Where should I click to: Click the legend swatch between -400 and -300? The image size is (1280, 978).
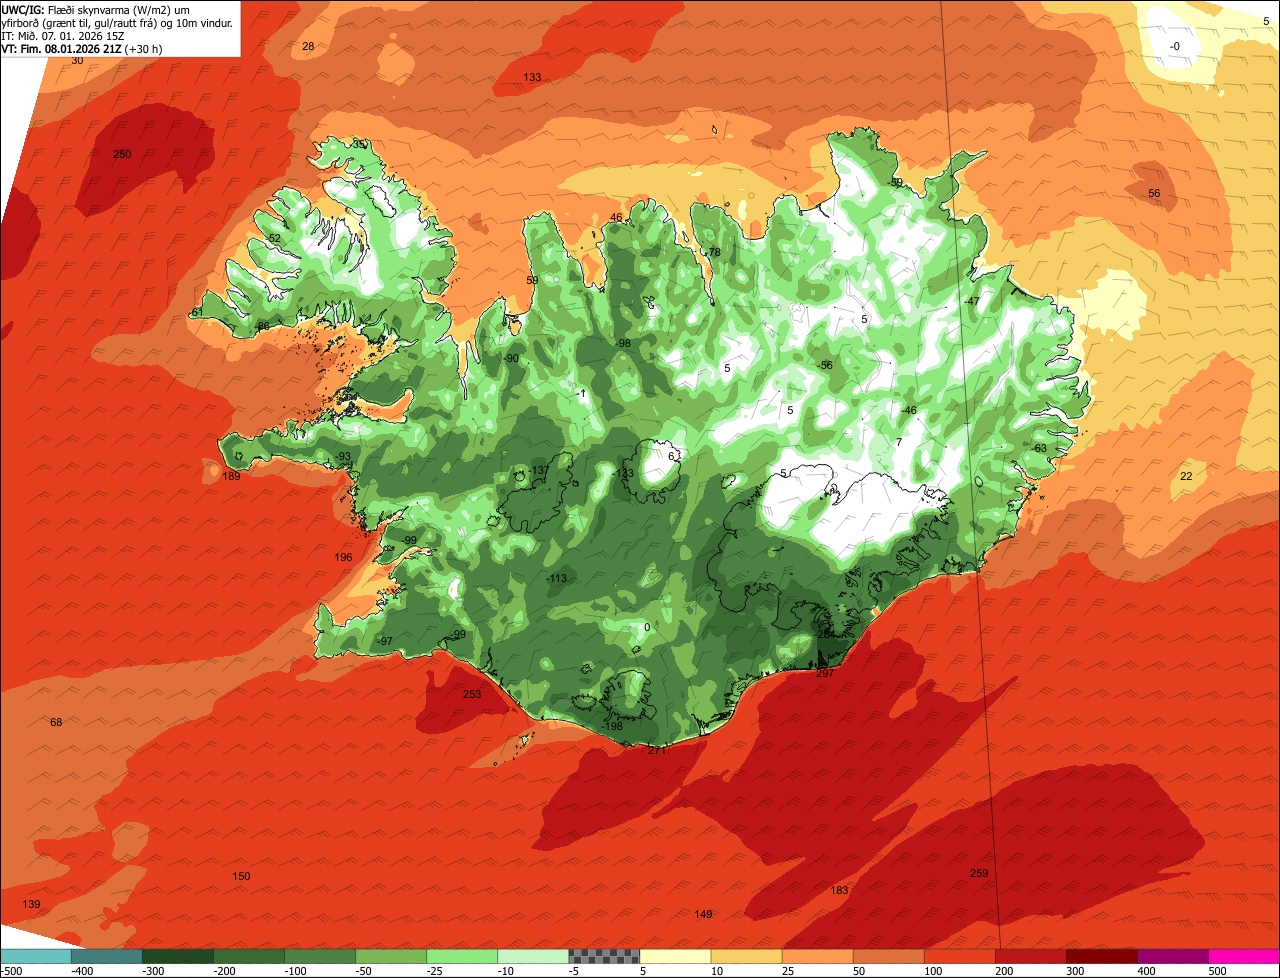pyautogui.click(x=106, y=956)
